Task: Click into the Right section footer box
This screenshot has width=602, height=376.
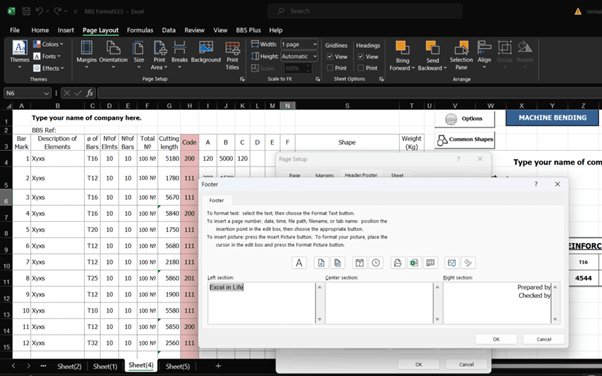Action: [x=498, y=303]
